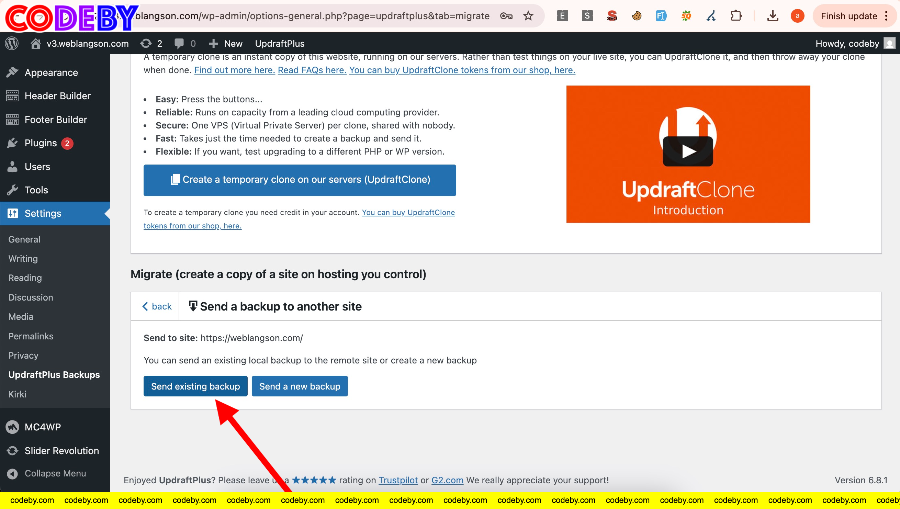The width and height of the screenshot is (900, 509).
Task: Open Media settings submenu
Action: [x=21, y=317]
